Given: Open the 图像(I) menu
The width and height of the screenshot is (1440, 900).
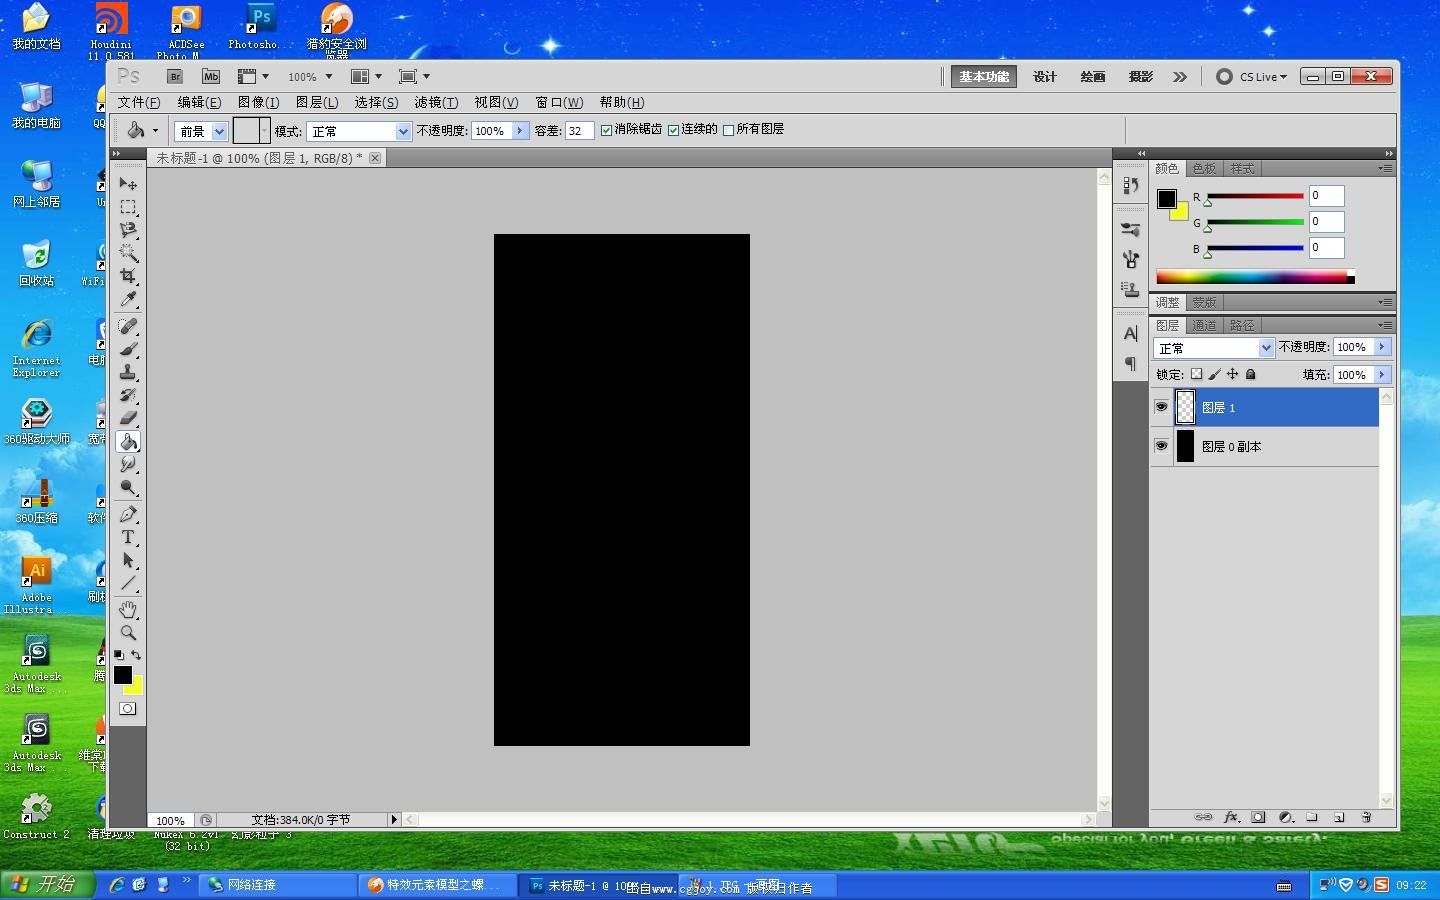Looking at the screenshot, I should tap(258, 102).
